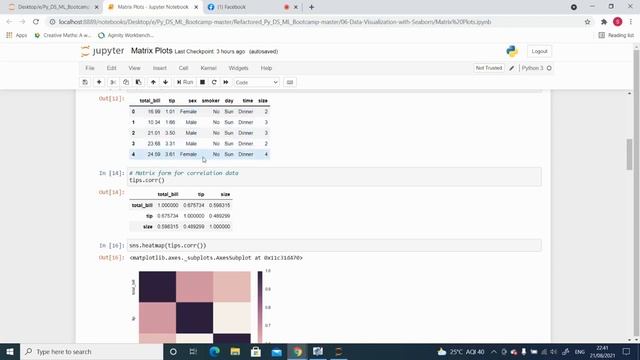Open File Explorer from the taskbar

[235, 351]
